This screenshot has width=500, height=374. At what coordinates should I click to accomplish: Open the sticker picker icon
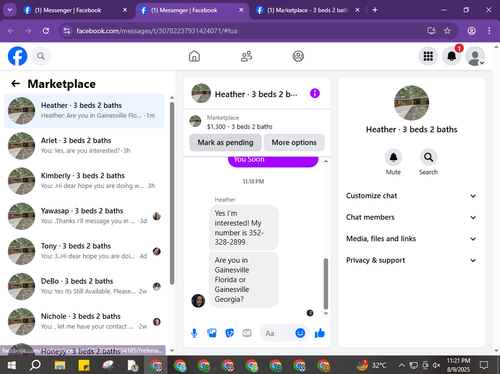click(x=229, y=333)
